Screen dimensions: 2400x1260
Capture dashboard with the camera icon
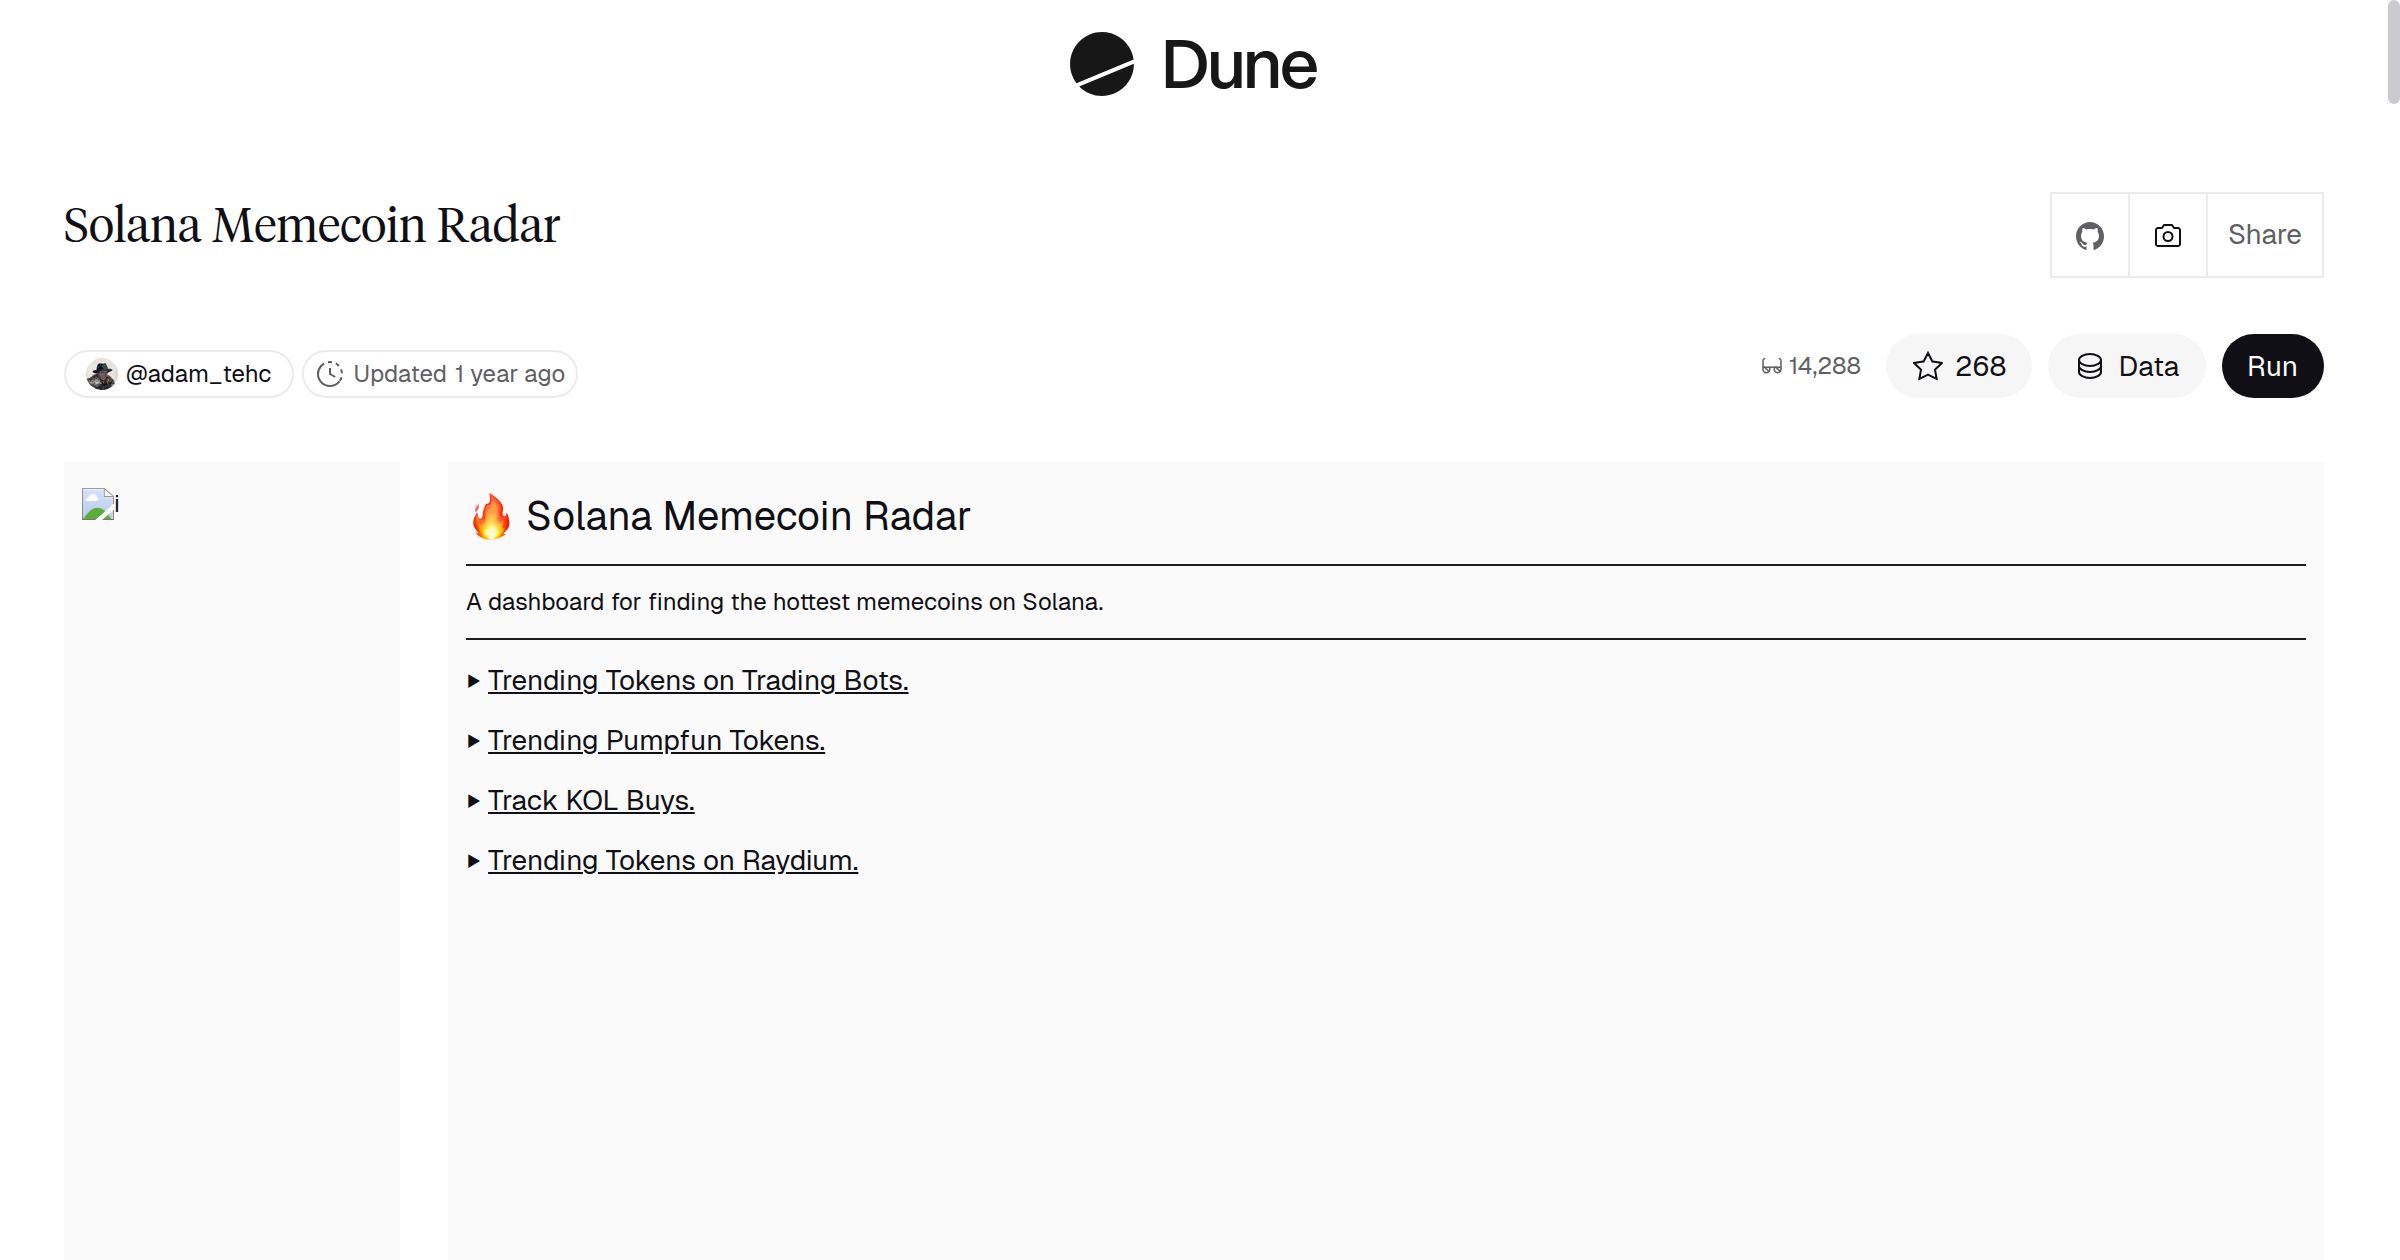pos(2165,234)
